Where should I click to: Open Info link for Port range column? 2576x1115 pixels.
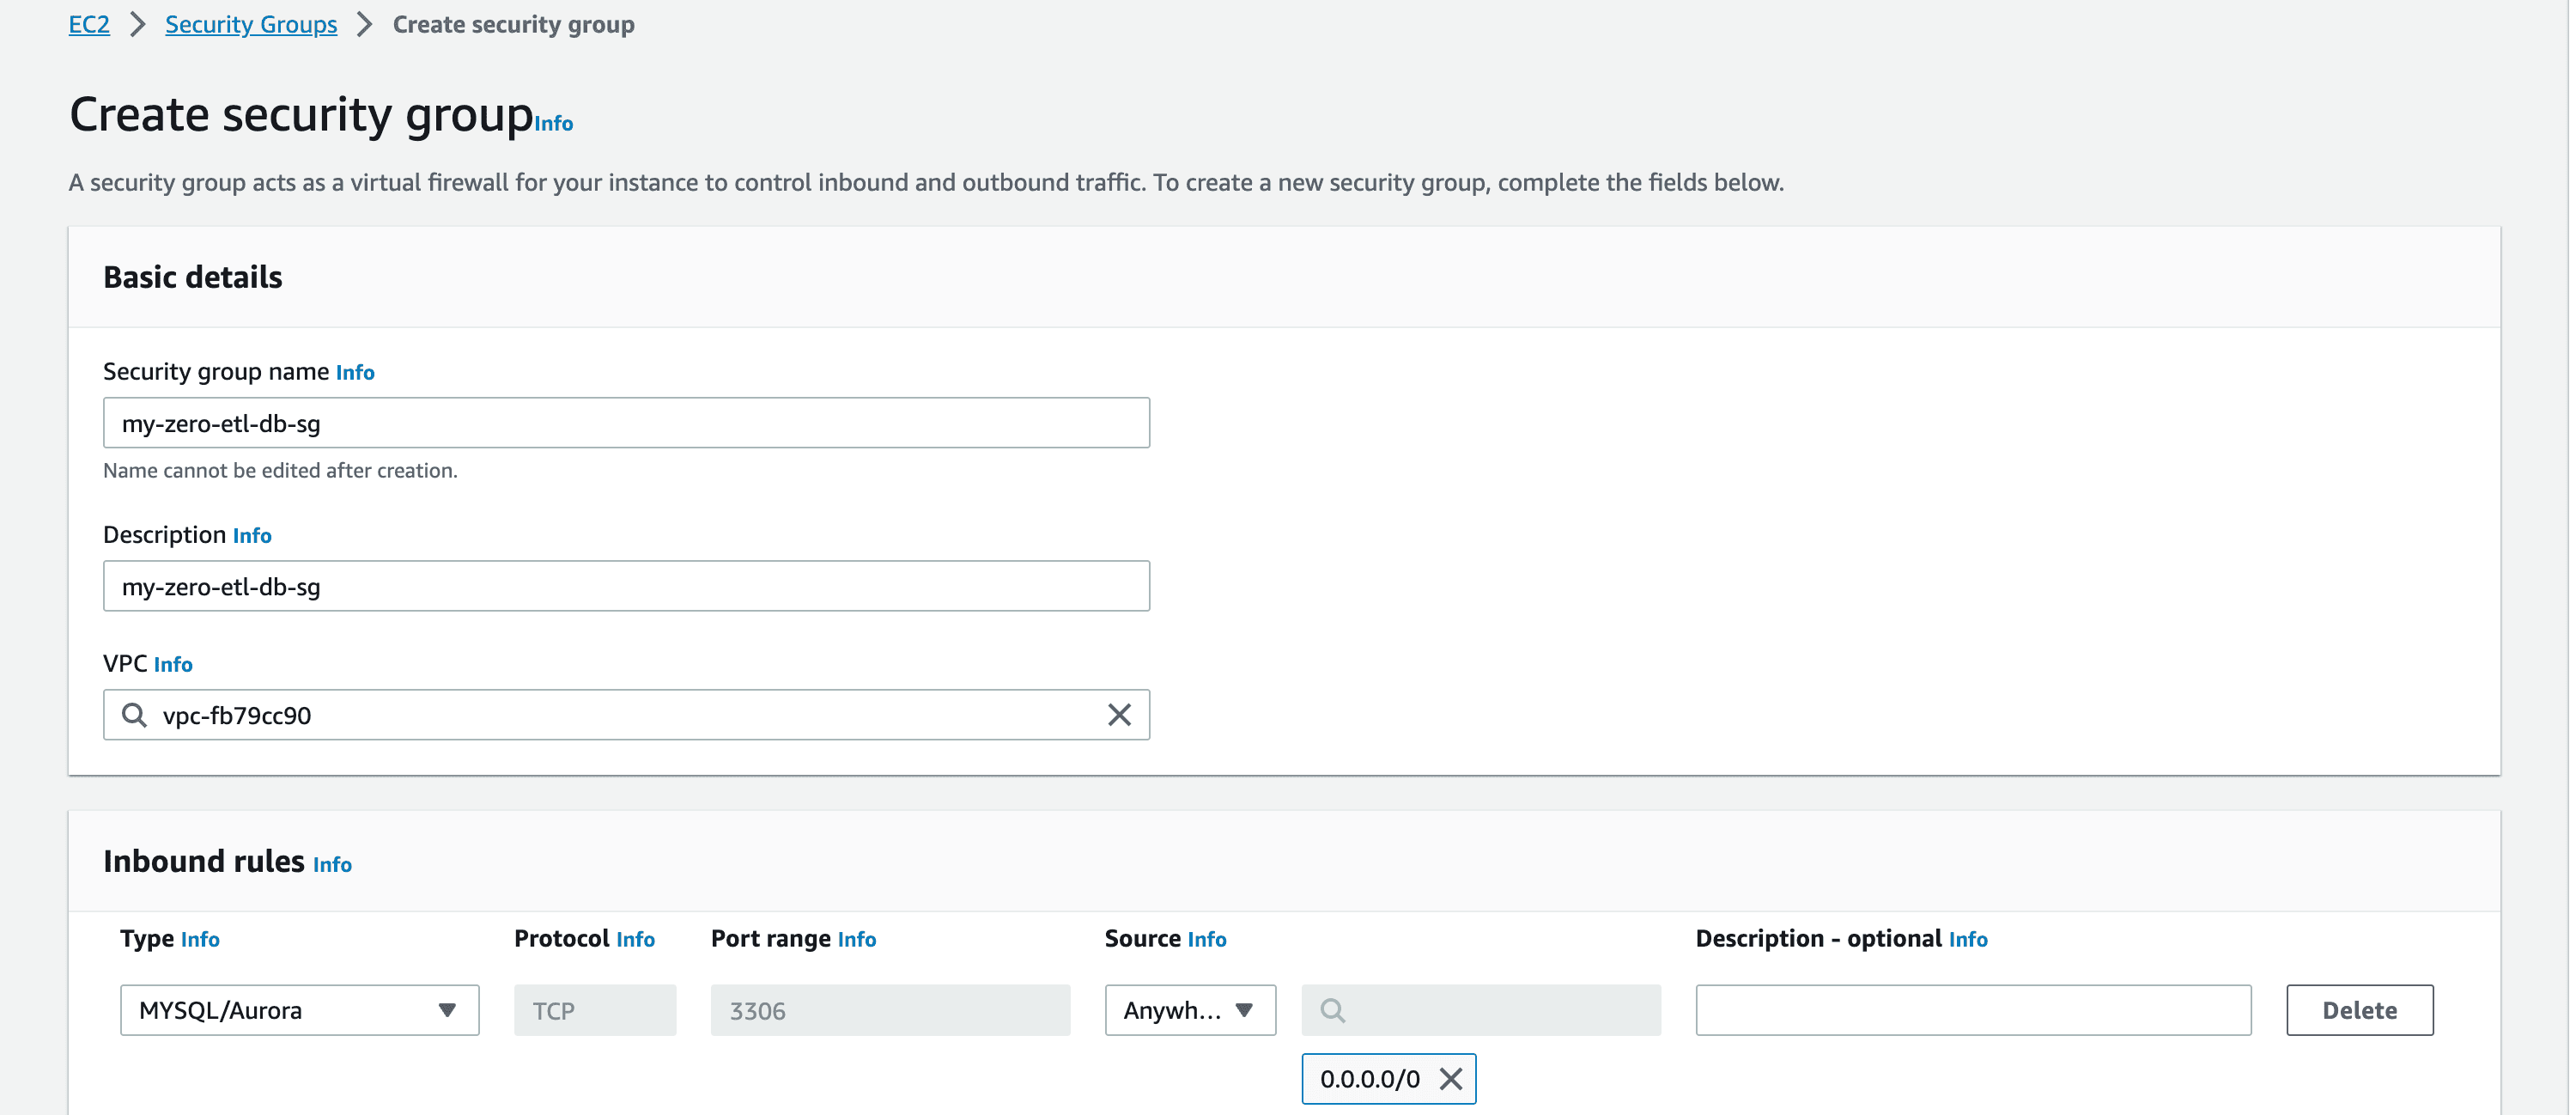click(857, 939)
